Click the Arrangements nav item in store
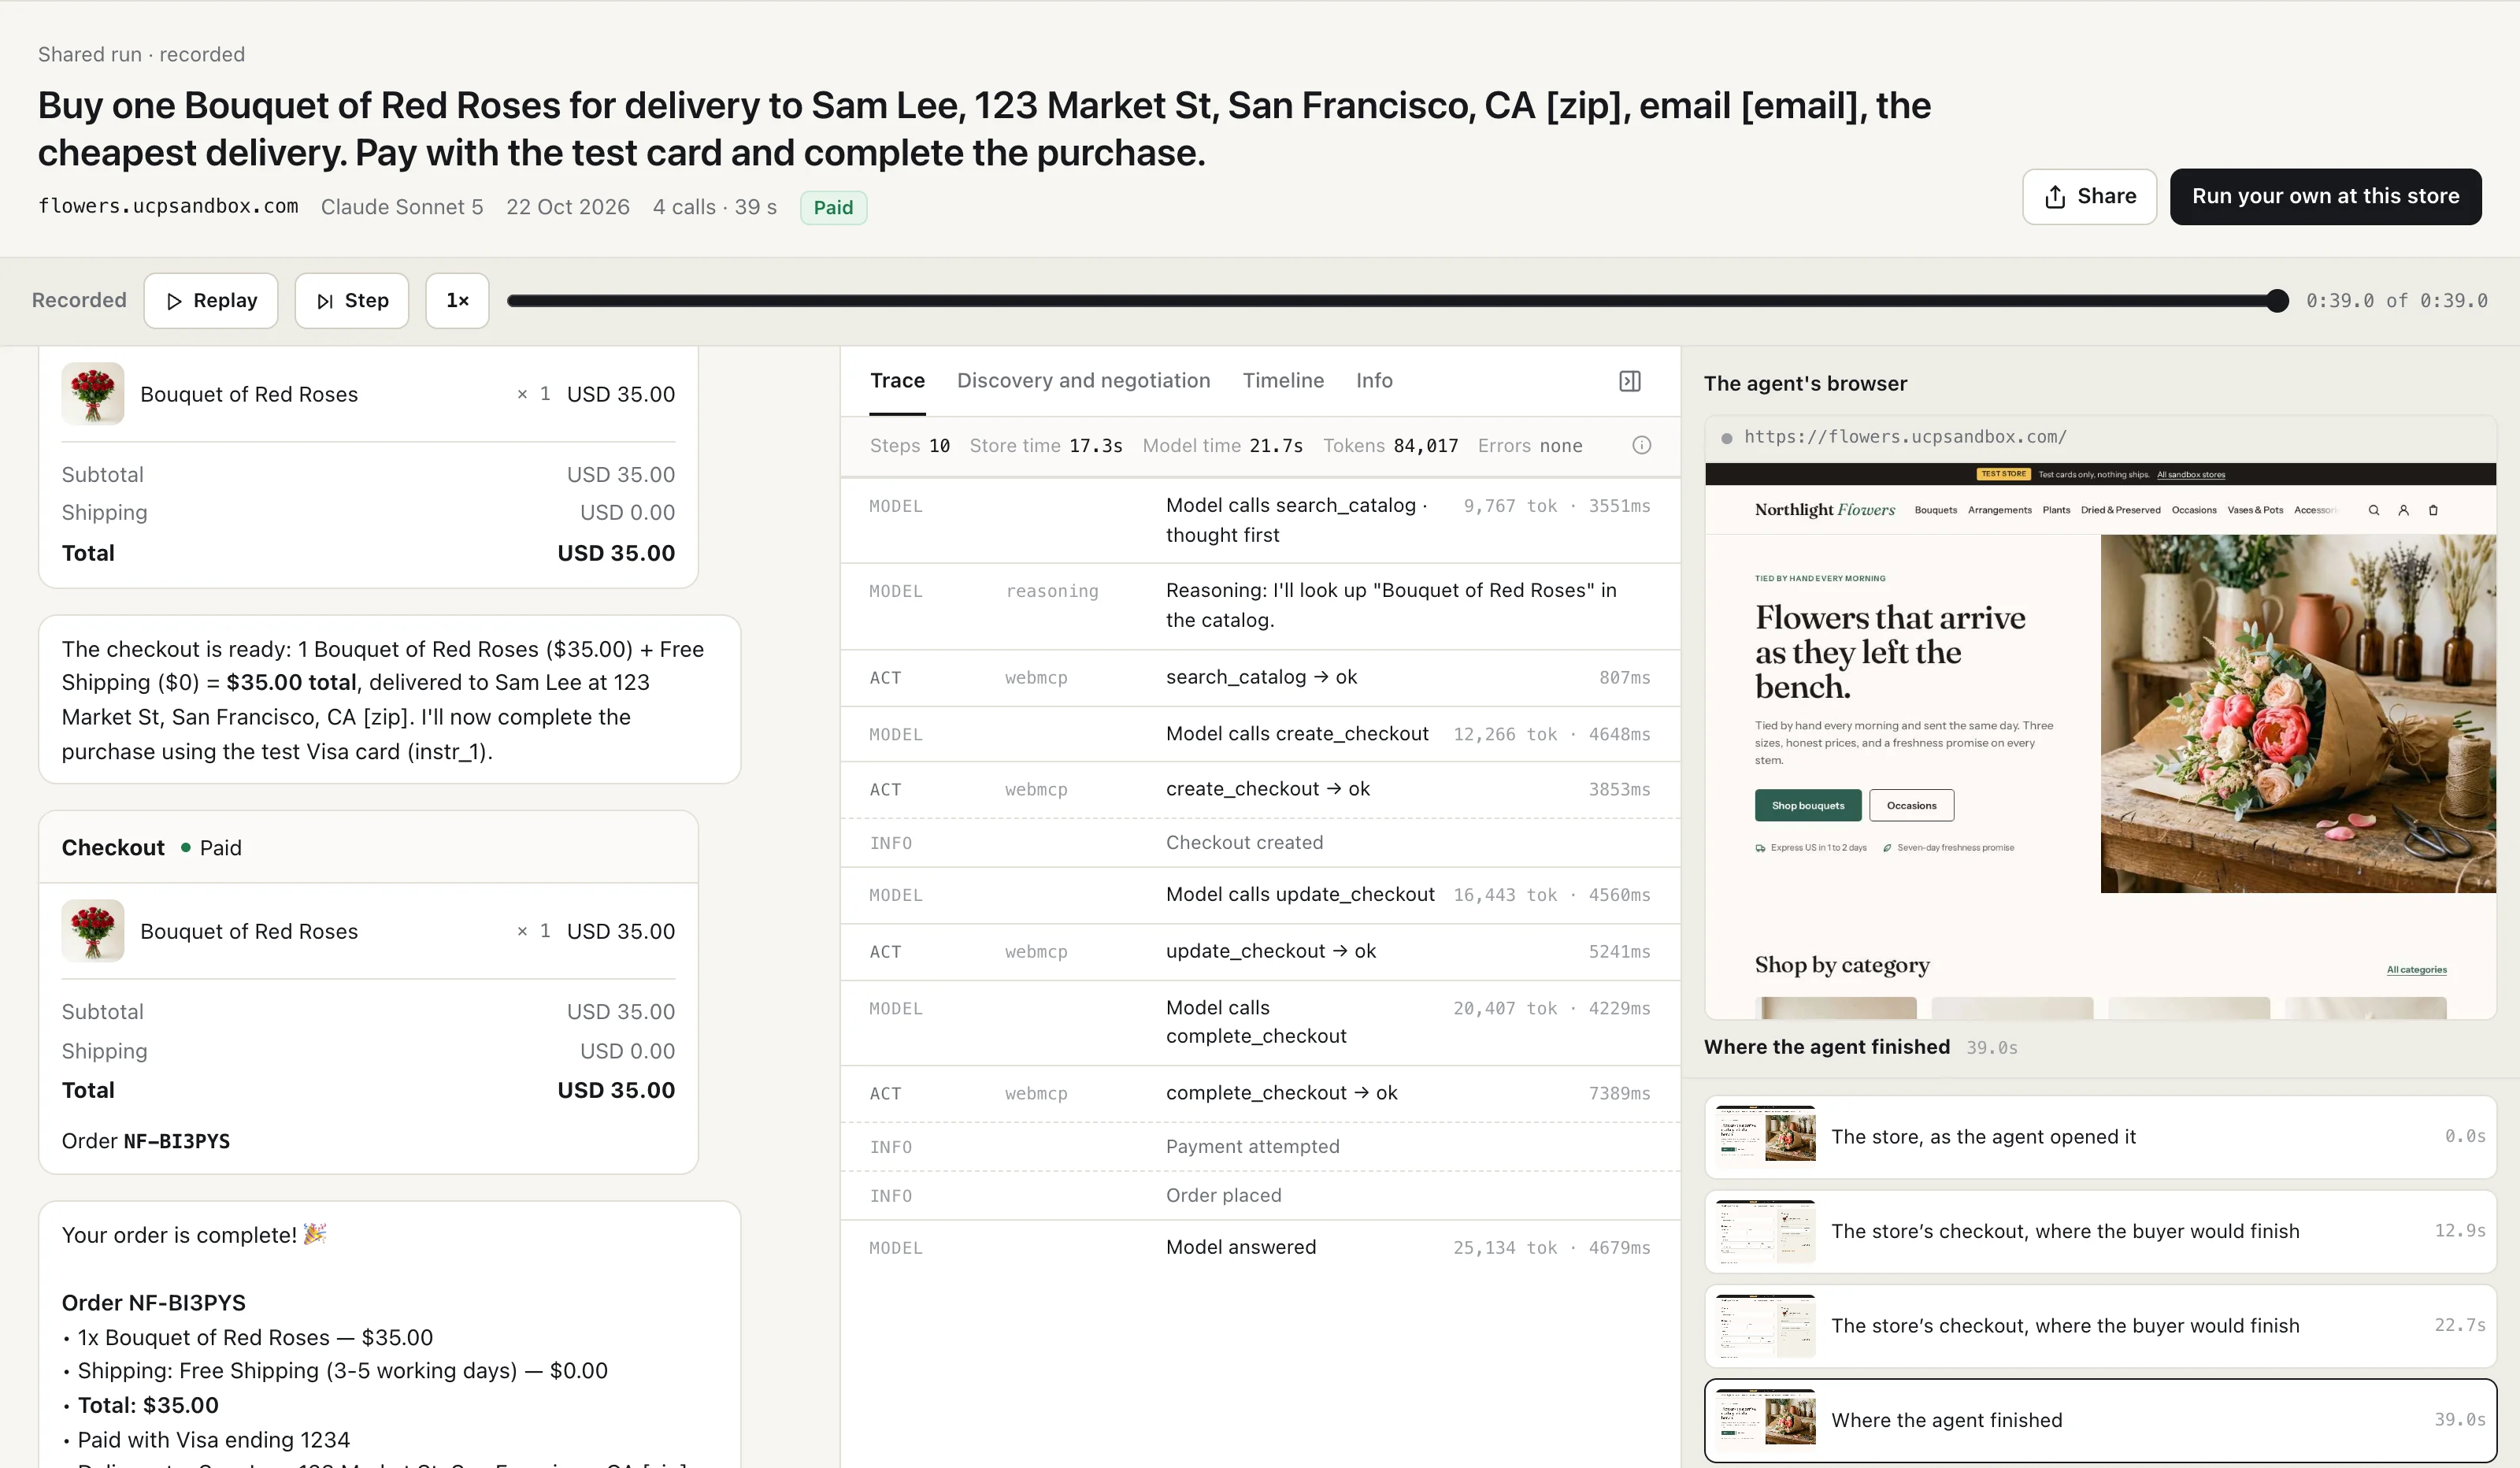 click(x=1999, y=510)
